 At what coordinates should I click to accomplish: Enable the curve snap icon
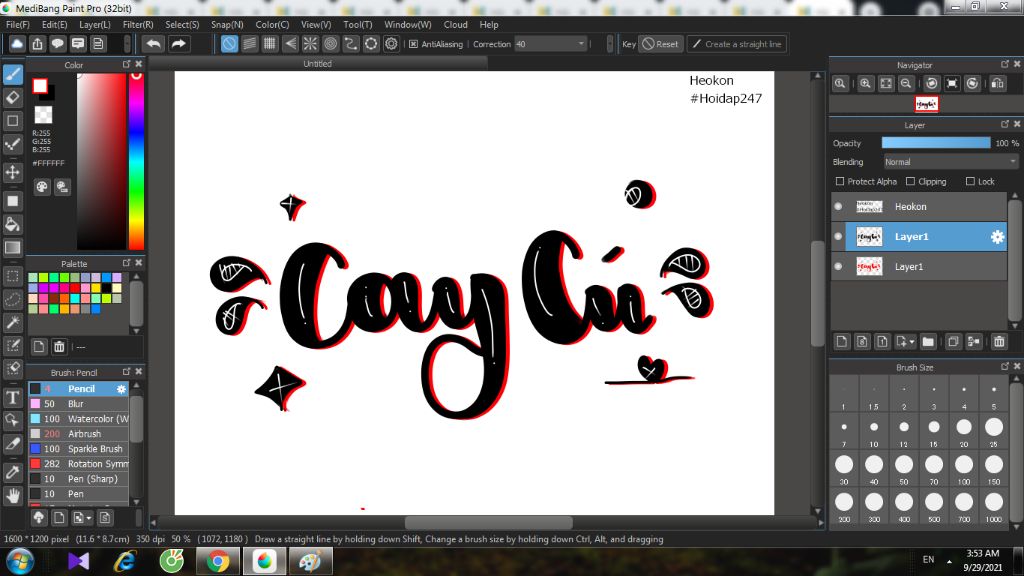[351, 44]
